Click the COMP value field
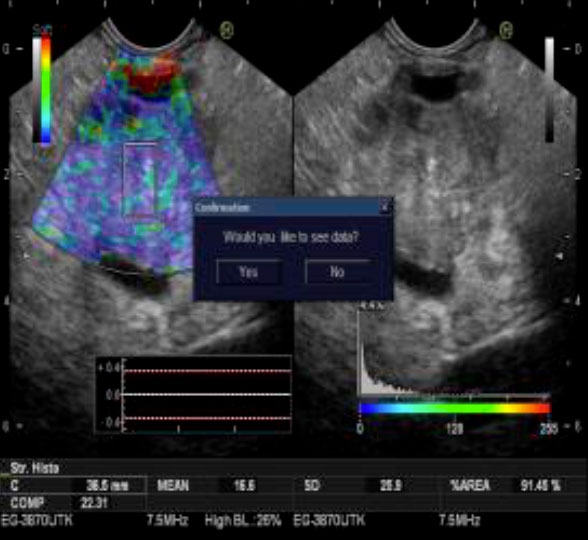 (x=94, y=502)
